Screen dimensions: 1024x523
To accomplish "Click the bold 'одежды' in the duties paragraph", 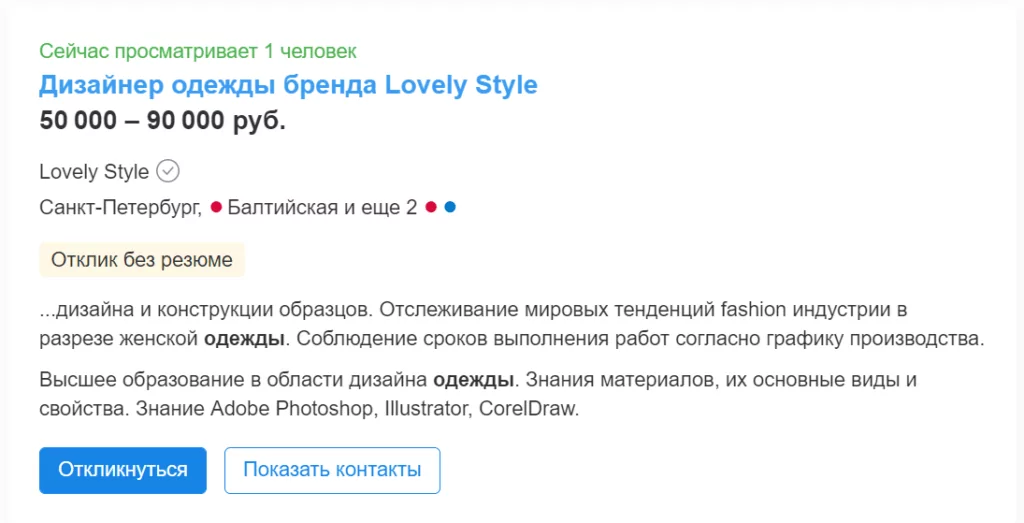I will (x=245, y=338).
